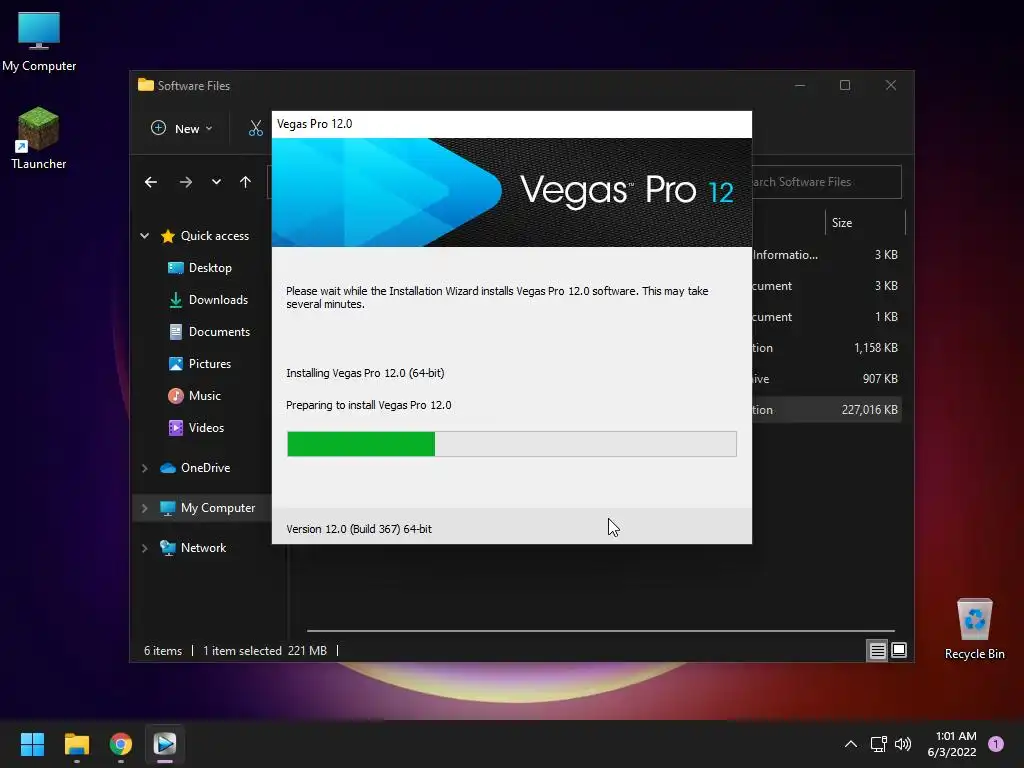Click the Cut scissors icon in Explorer toolbar

[x=255, y=128]
